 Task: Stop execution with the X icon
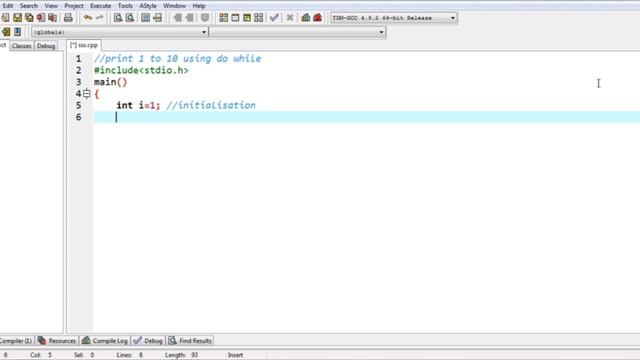(x=290, y=18)
